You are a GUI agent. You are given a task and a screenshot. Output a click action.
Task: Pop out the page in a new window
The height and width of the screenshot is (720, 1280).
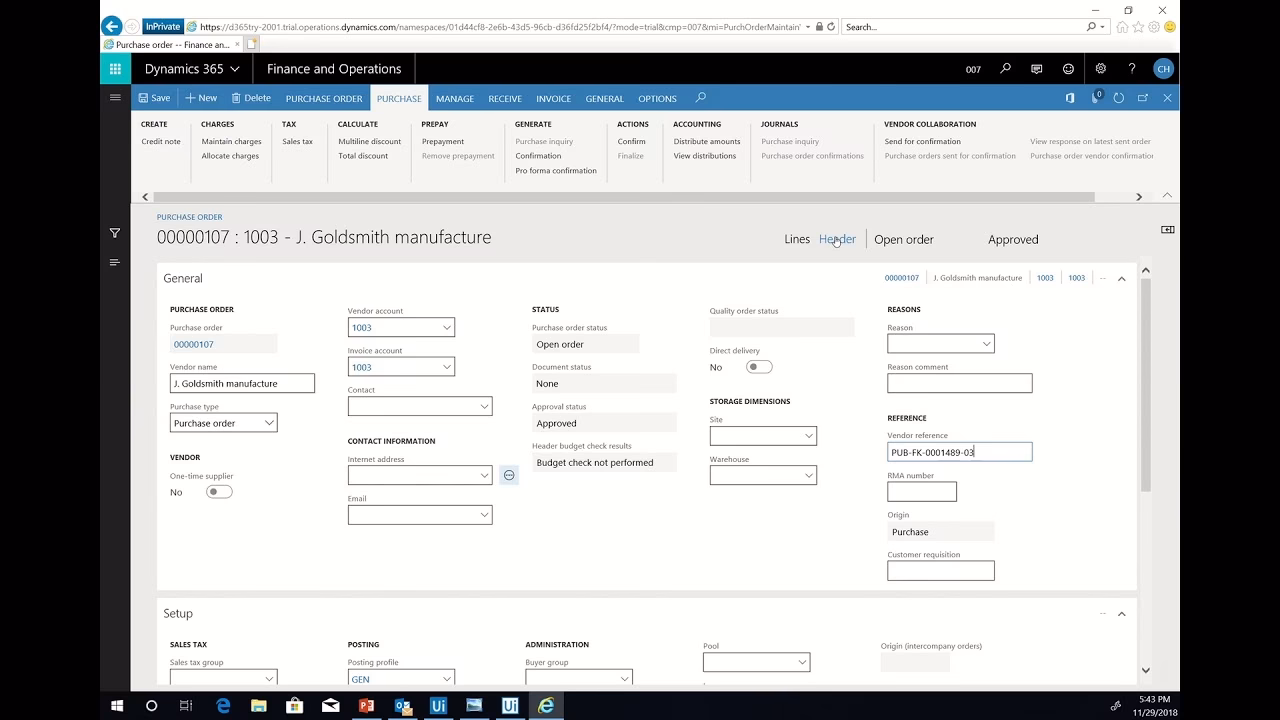pyautogui.click(x=1144, y=98)
